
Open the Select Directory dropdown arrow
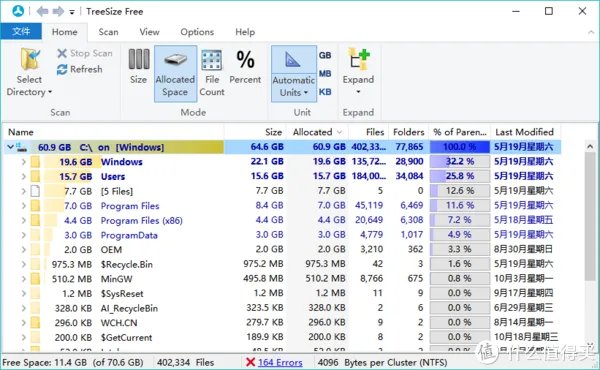pyautogui.click(x=50, y=92)
